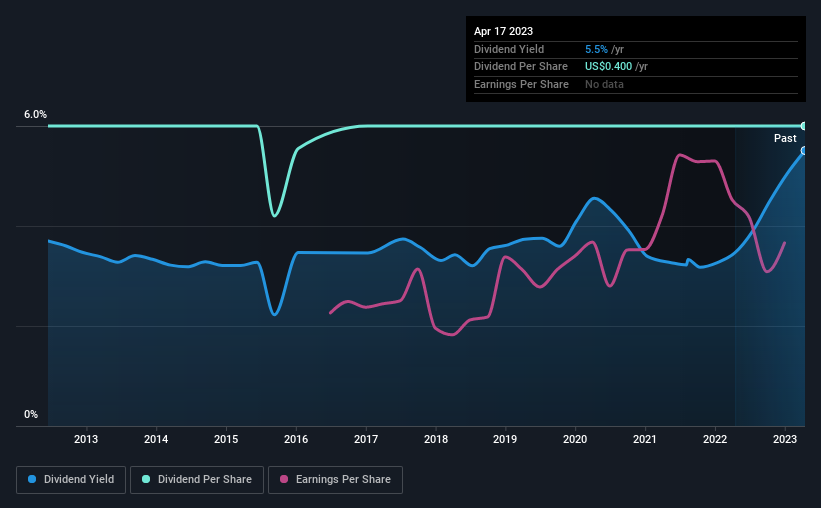The height and width of the screenshot is (508, 821).
Task: Click the 2020 x-axis label
Action: coord(575,439)
